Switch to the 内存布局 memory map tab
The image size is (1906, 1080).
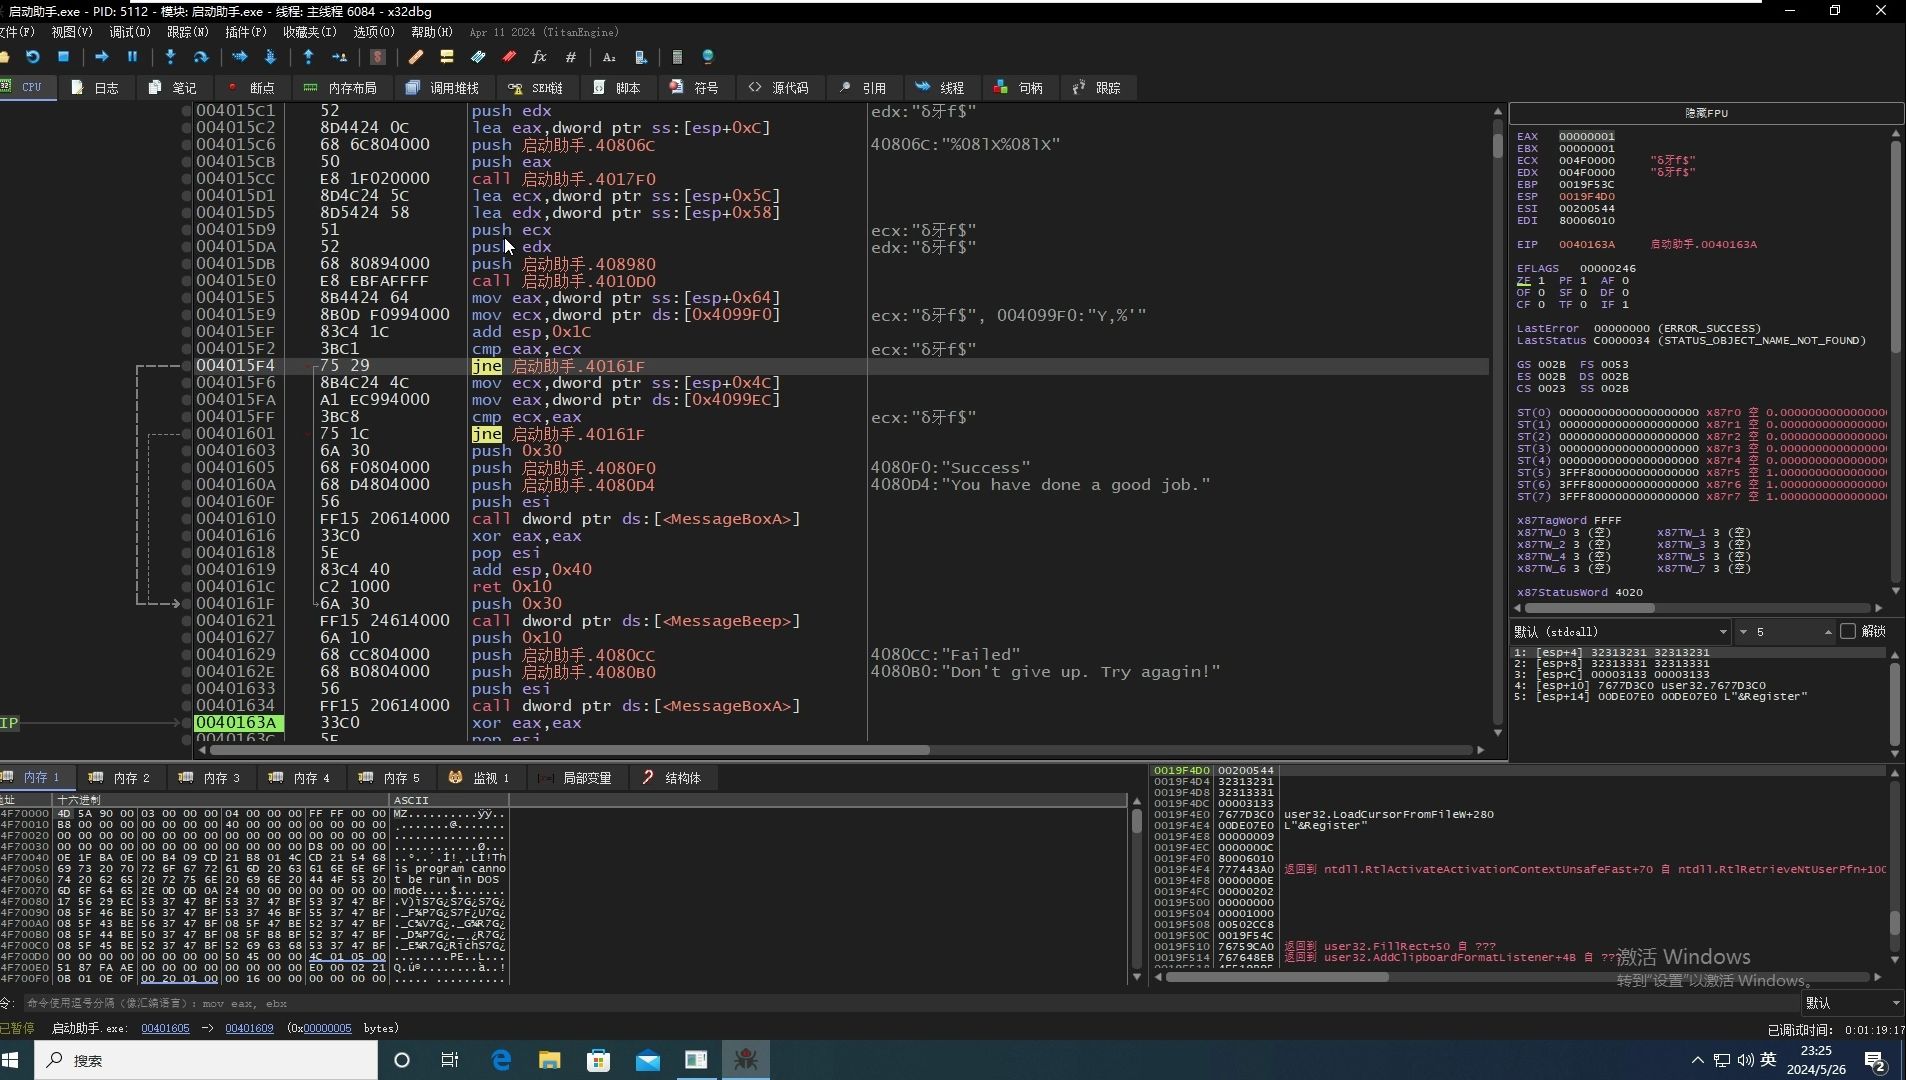[340, 88]
